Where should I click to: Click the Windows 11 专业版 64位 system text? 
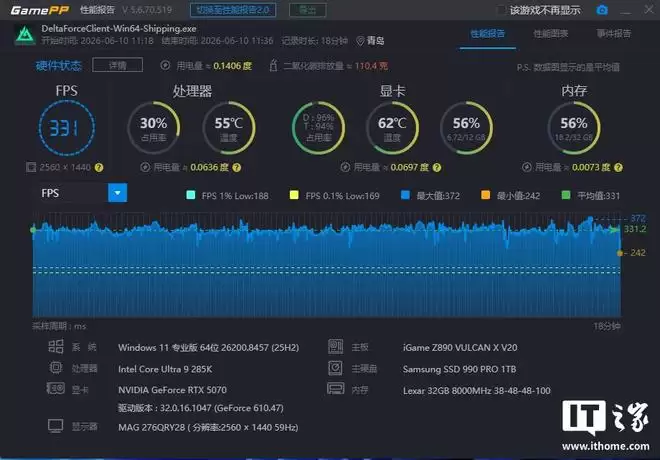pyautogui.click(x=208, y=348)
